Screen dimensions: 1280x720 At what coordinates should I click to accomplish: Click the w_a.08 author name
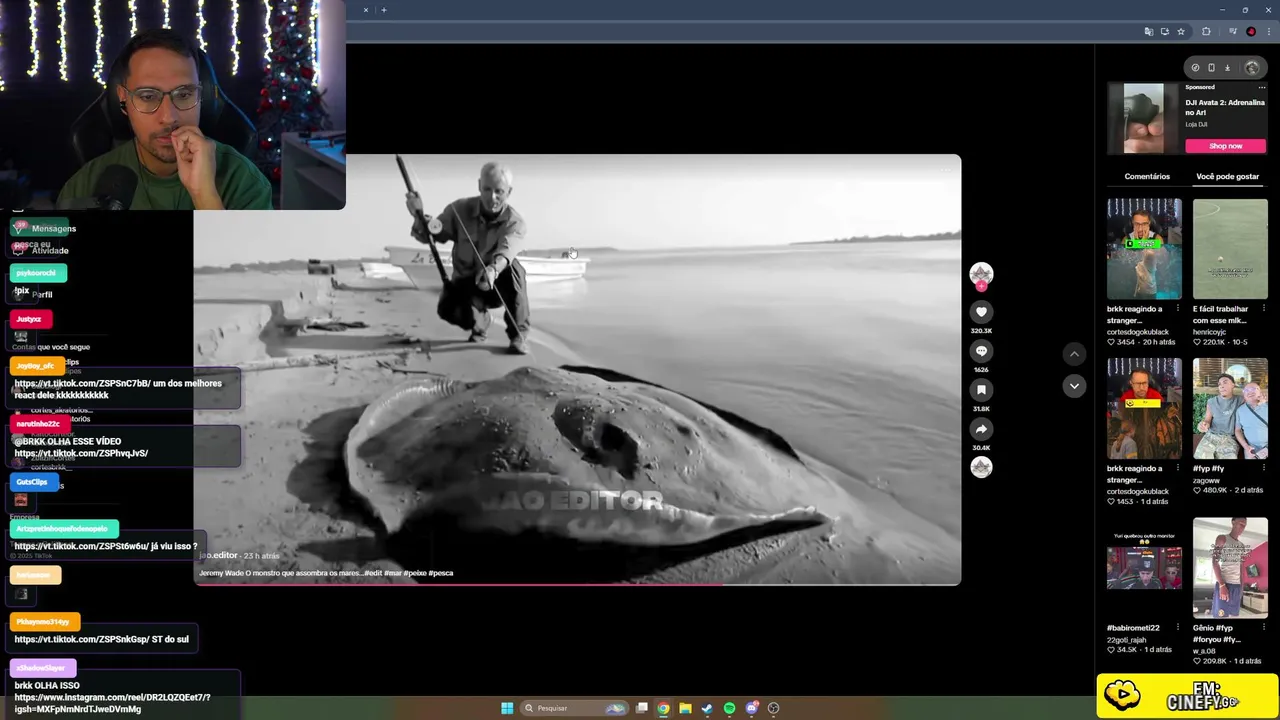tap(1204, 651)
